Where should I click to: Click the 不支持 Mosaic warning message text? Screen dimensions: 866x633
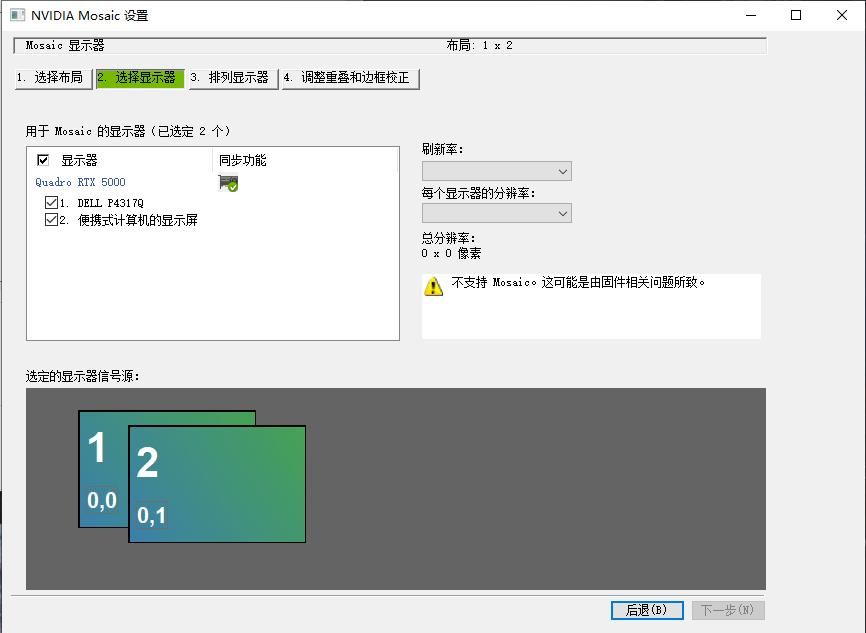coord(578,282)
